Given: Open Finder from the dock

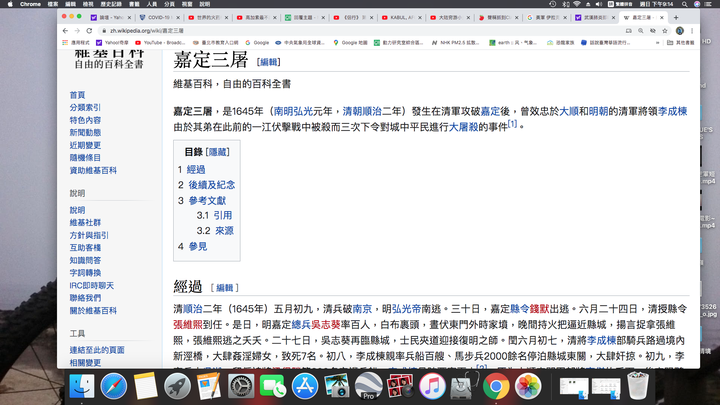Looking at the screenshot, I should [x=82, y=386].
